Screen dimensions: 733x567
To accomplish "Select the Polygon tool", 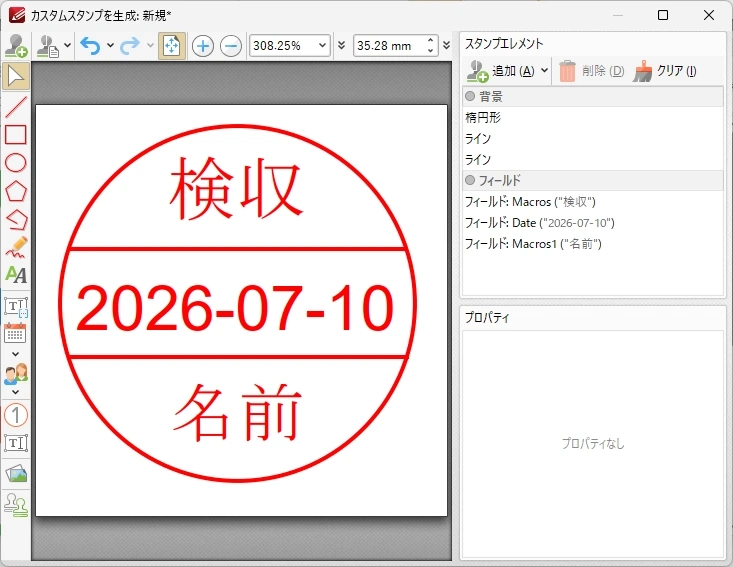I will point(16,191).
